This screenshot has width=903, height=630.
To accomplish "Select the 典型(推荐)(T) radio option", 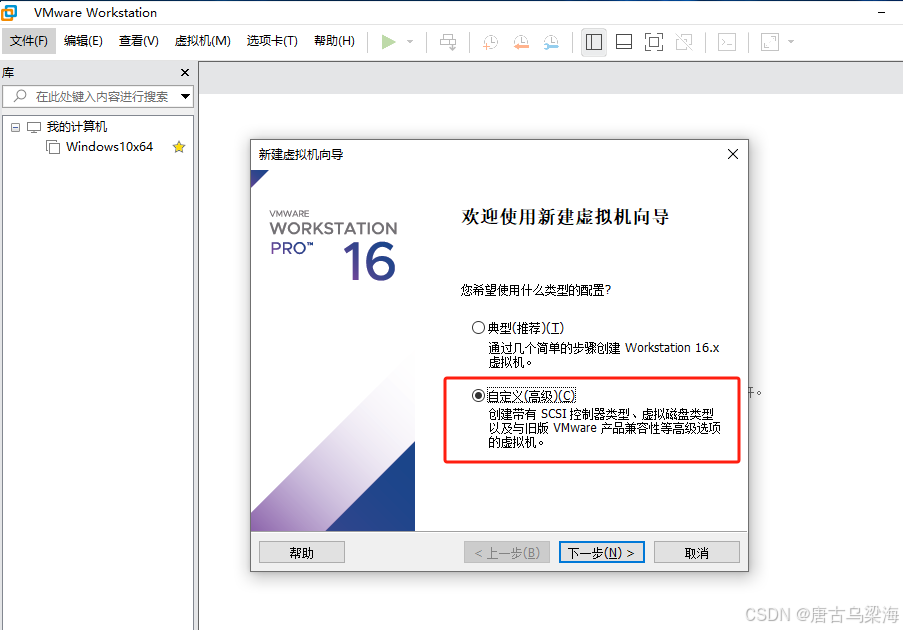I will coord(478,328).
